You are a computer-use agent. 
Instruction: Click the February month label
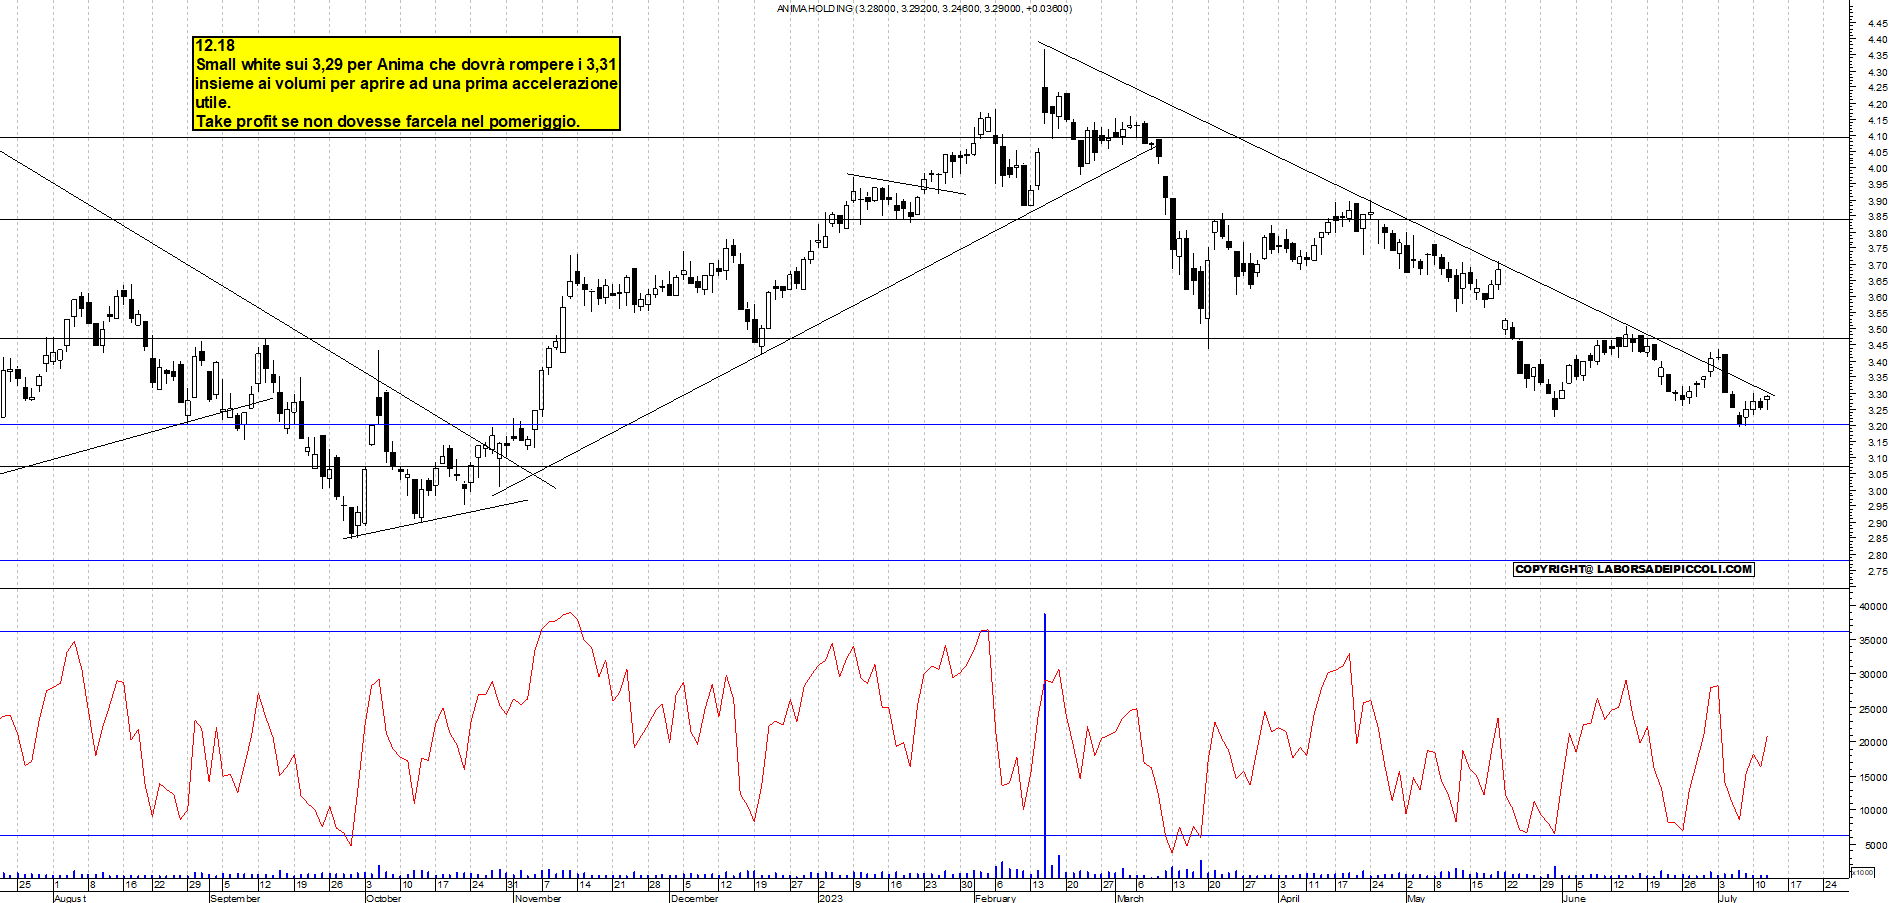click(995, 898)
